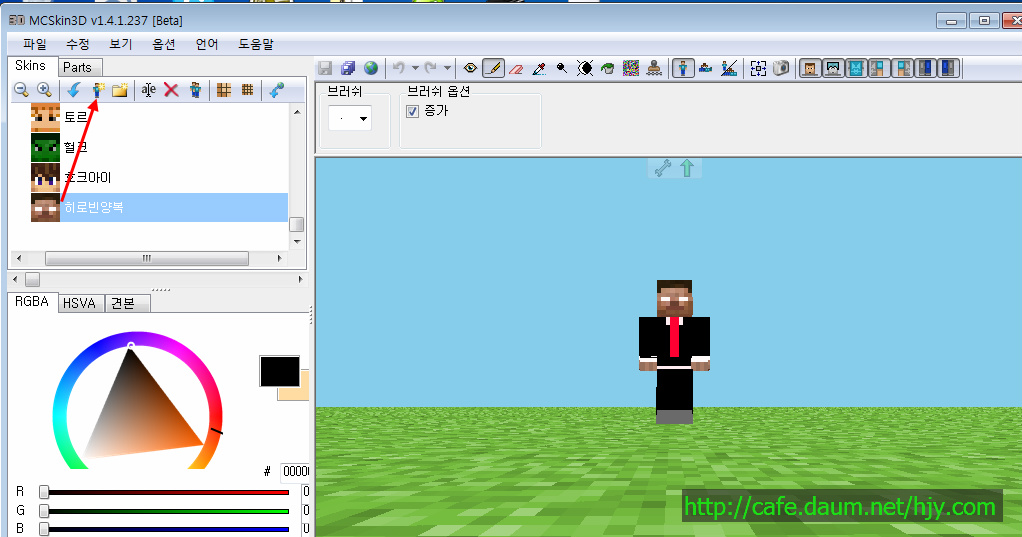The width and height of the screenshot is (1022, 537).
Task: Toggle right arm visibility
Action: coord(903,68)
